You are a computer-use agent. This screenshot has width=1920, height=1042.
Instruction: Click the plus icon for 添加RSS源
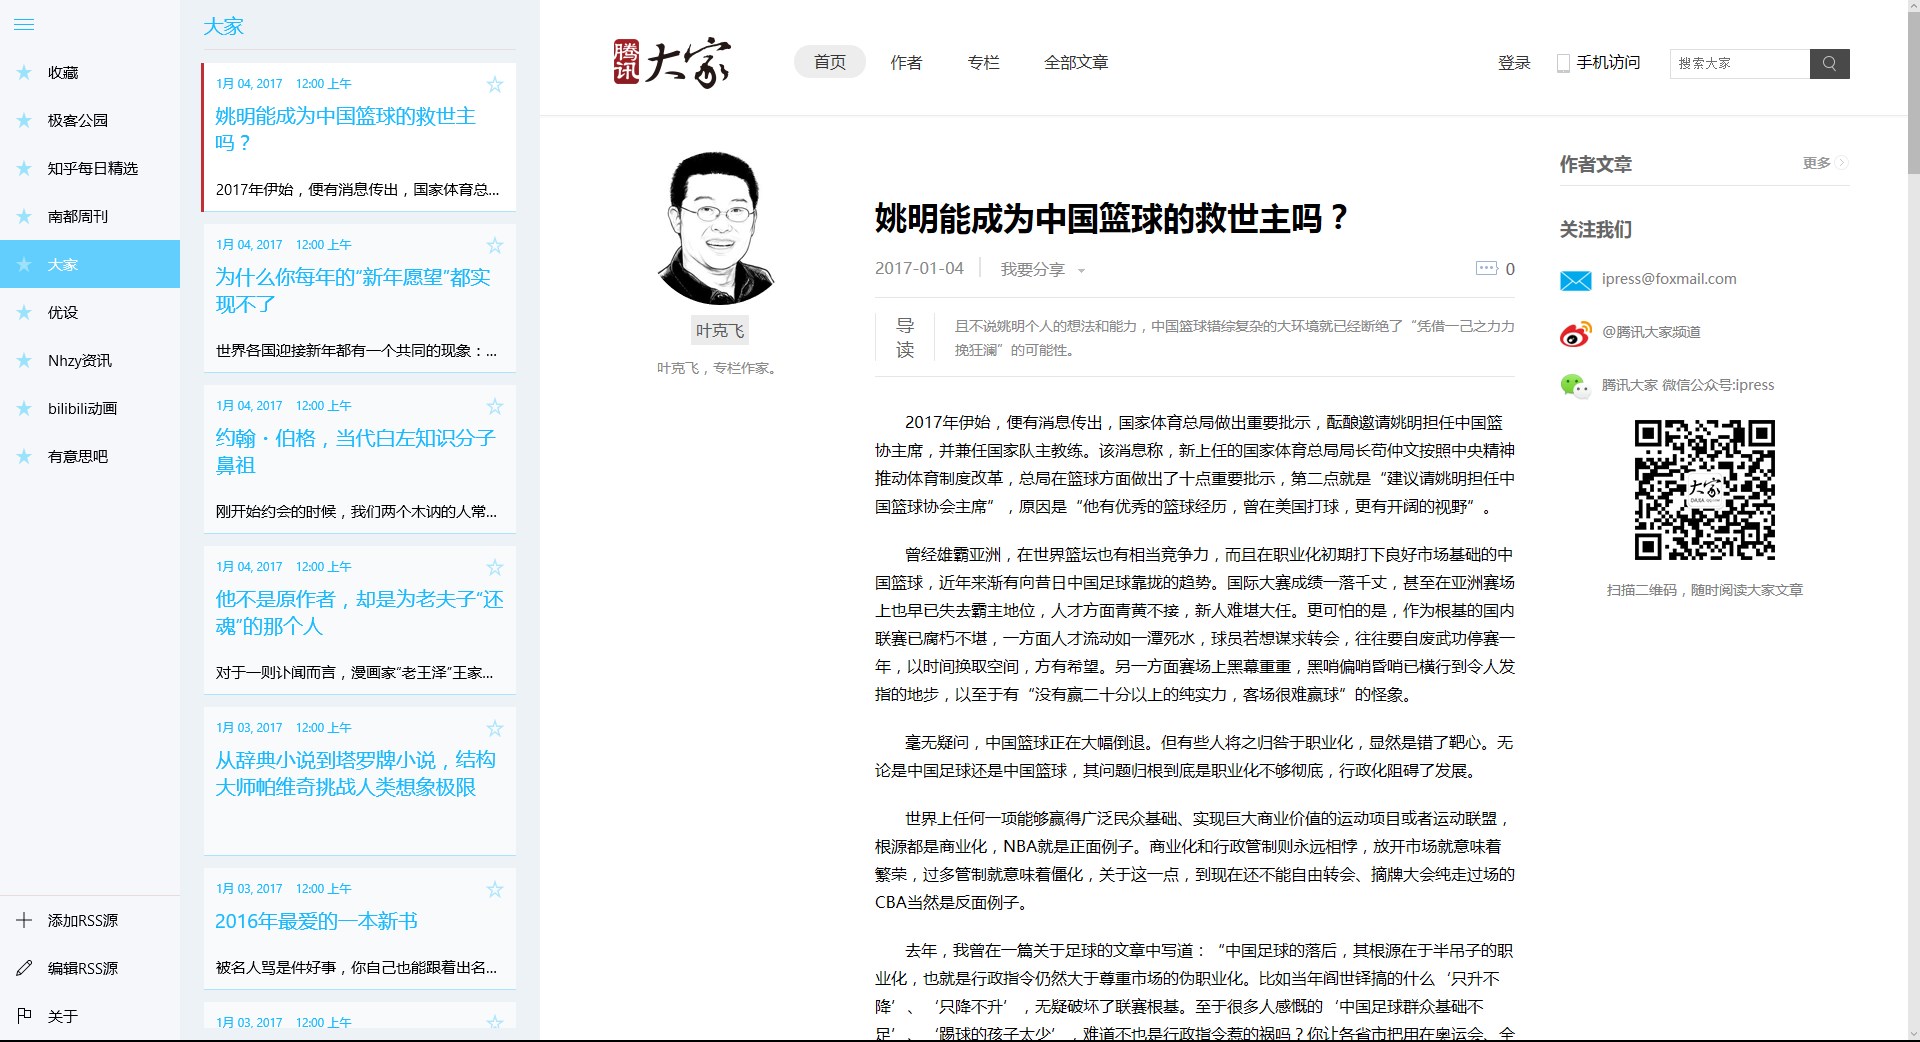coord(24,920)
